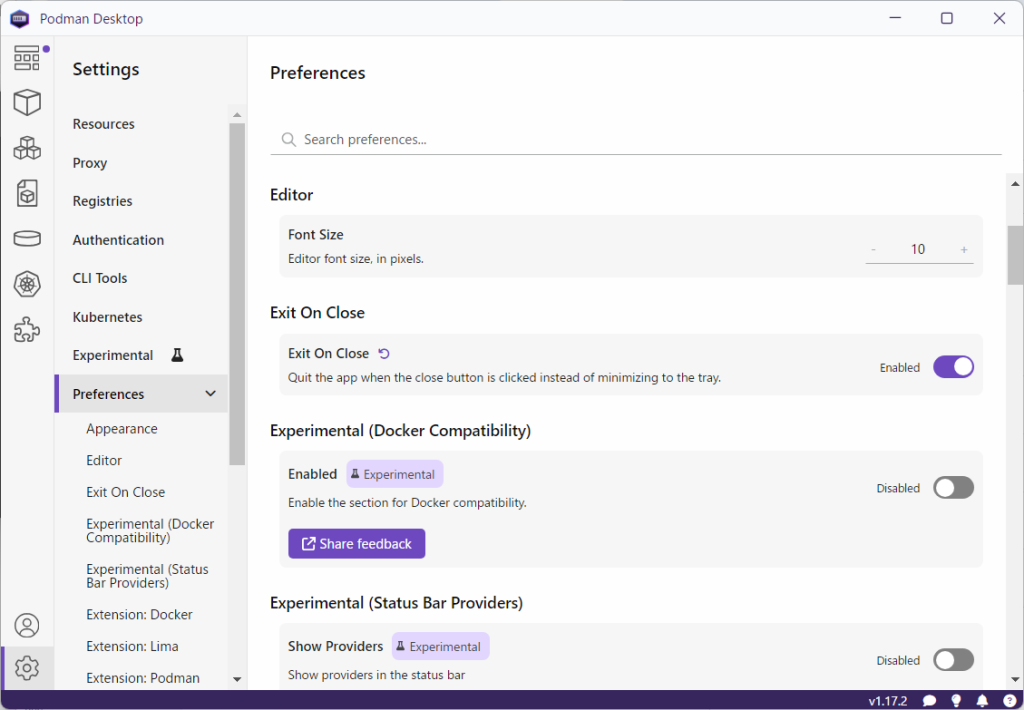Open the Registries settings page
Screen dimensions: 1024x710
(x=103, y=201)
